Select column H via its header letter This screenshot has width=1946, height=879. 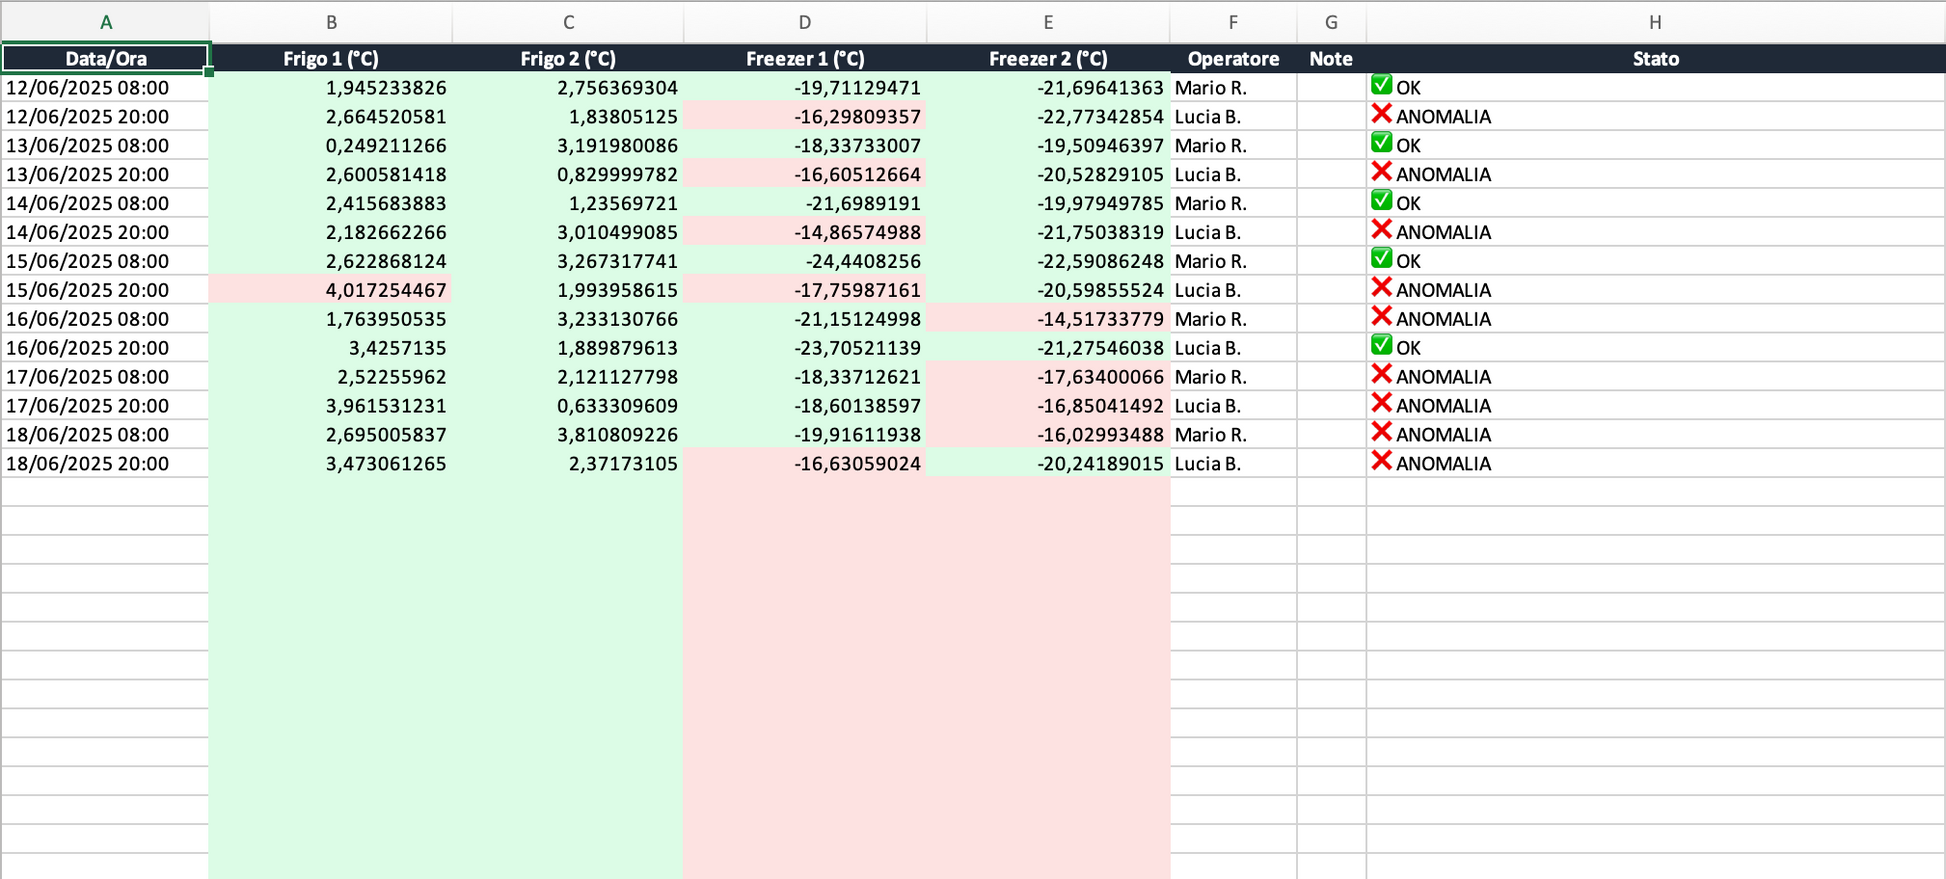[x=1655, y=22]
